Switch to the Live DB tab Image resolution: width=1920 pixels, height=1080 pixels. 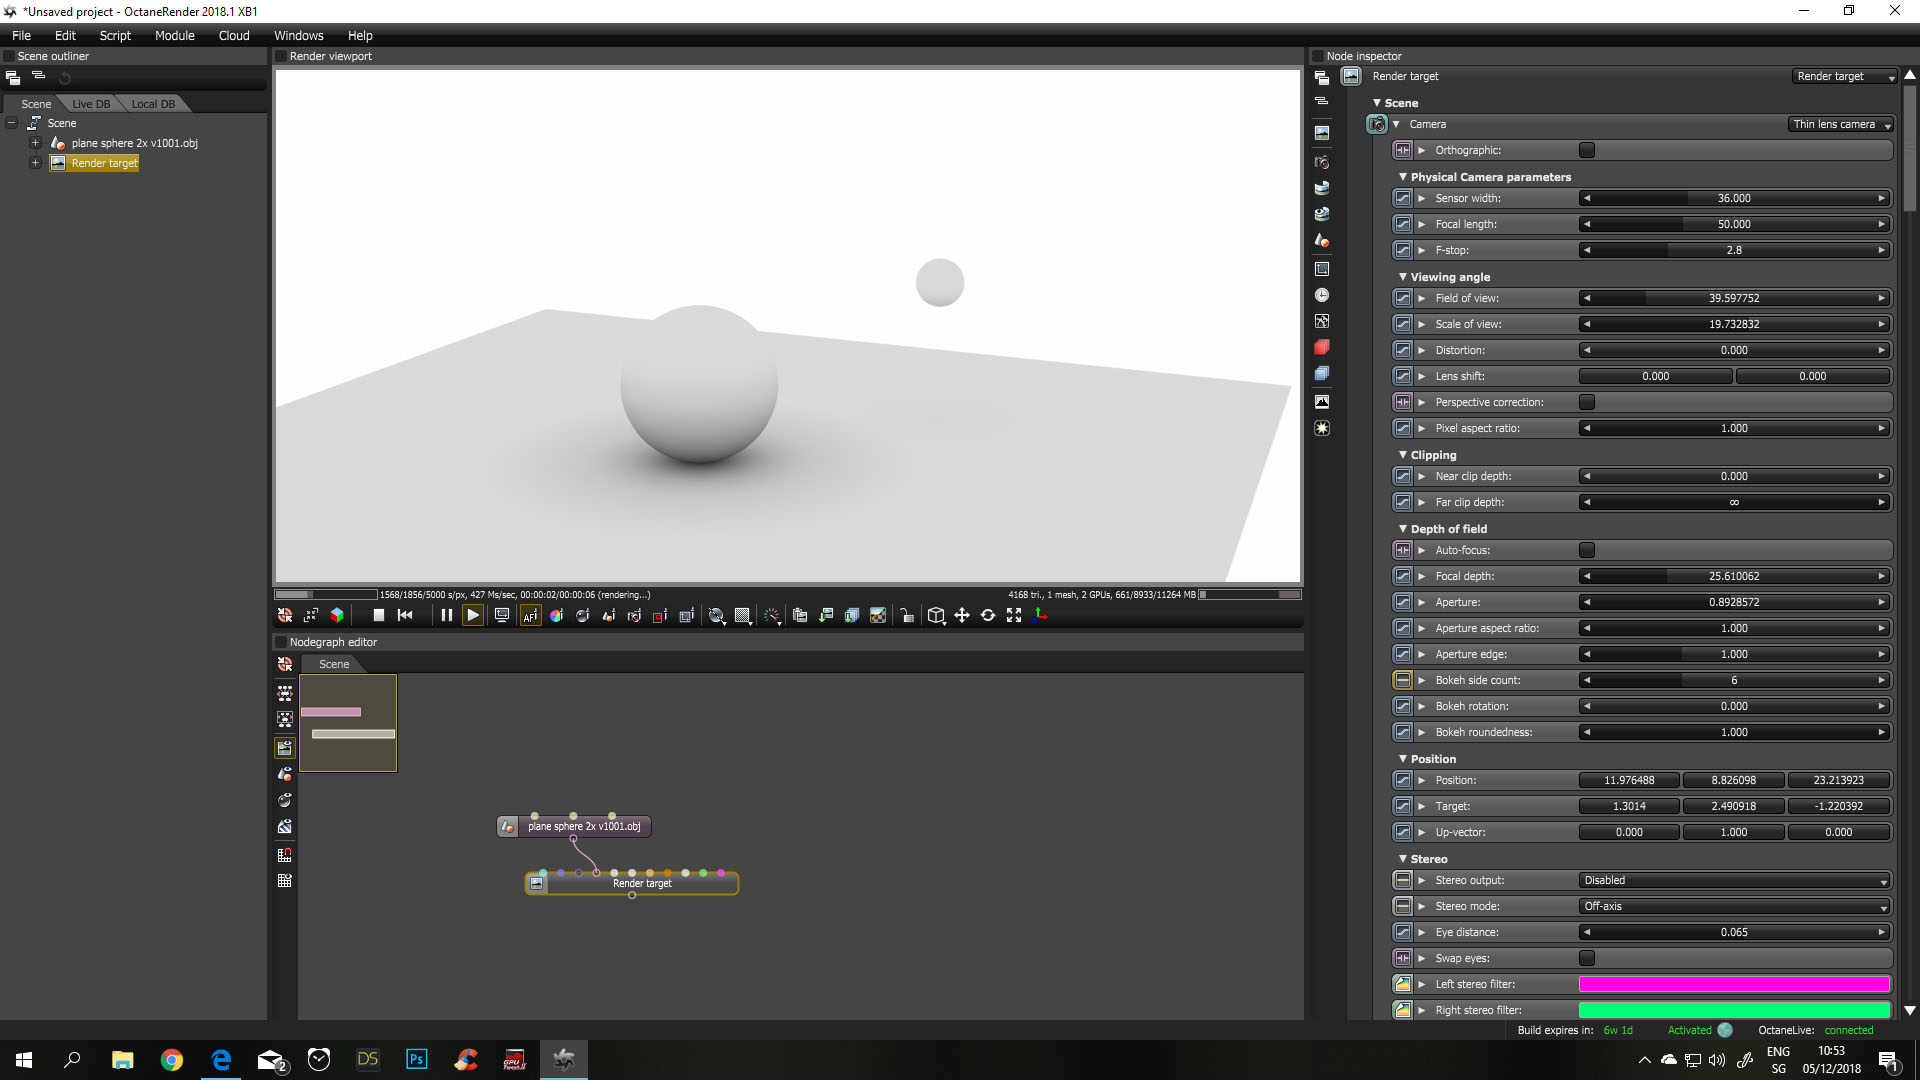91,104
